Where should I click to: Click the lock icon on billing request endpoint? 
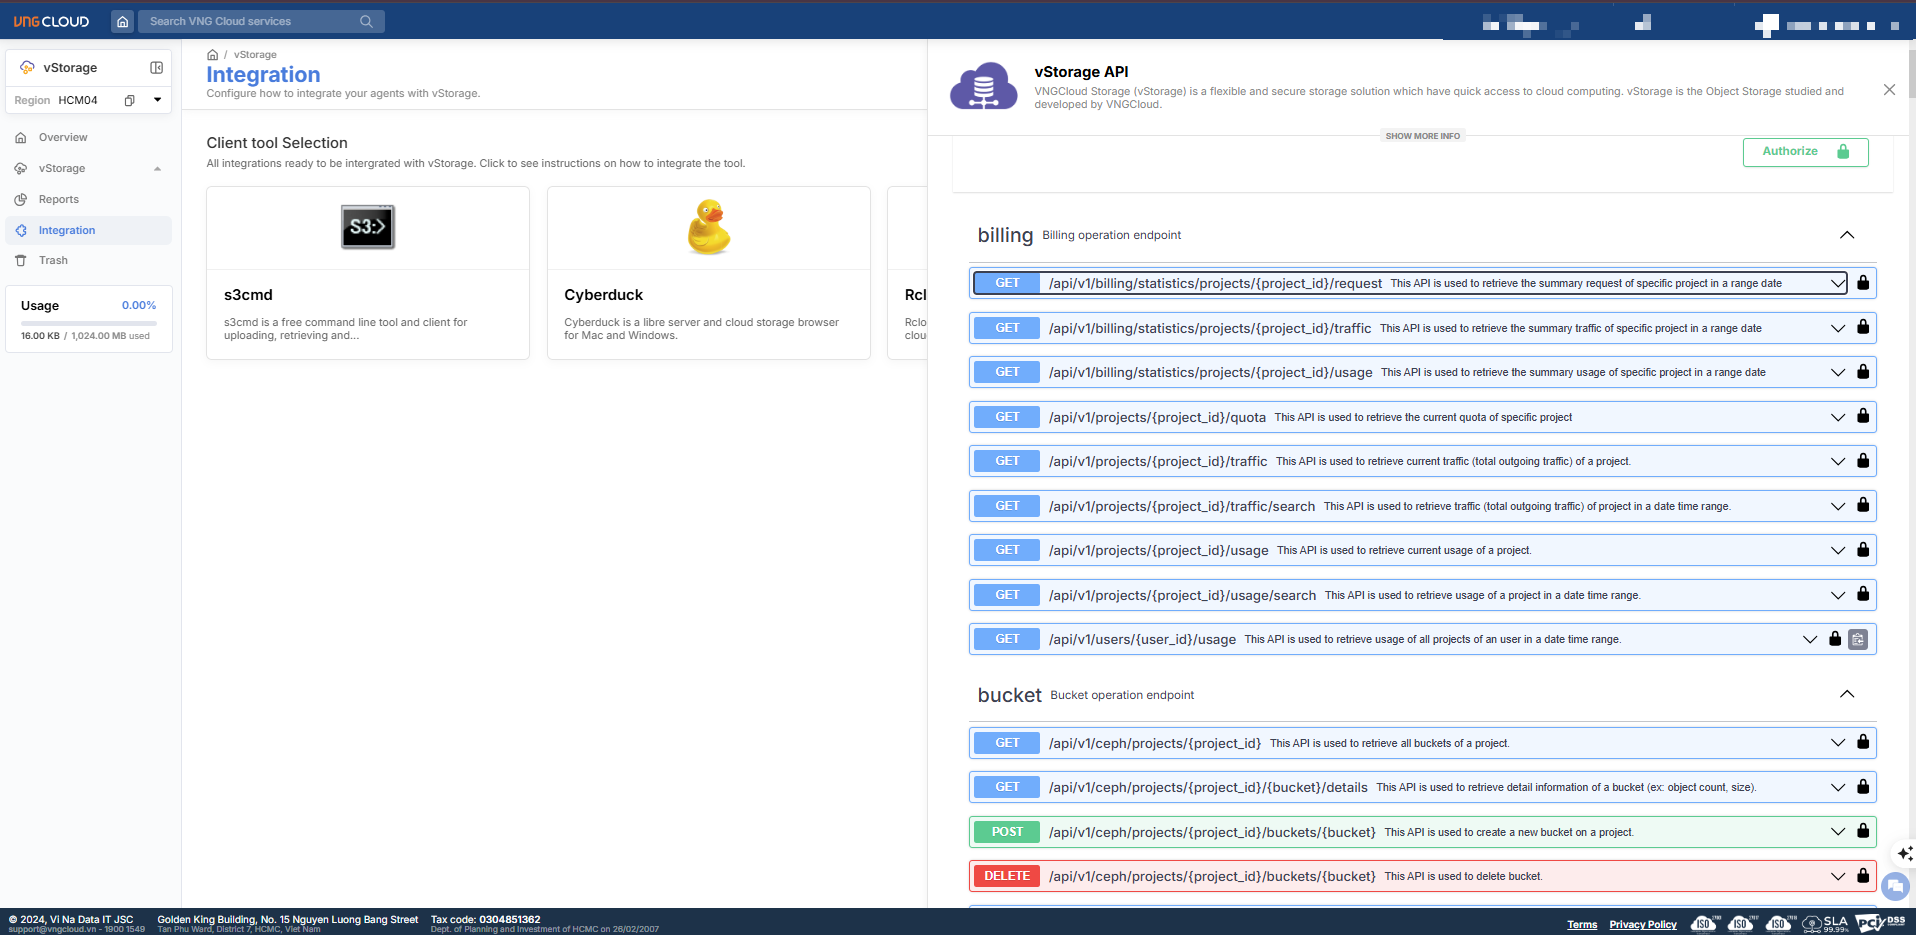[x=1863, y=283]
